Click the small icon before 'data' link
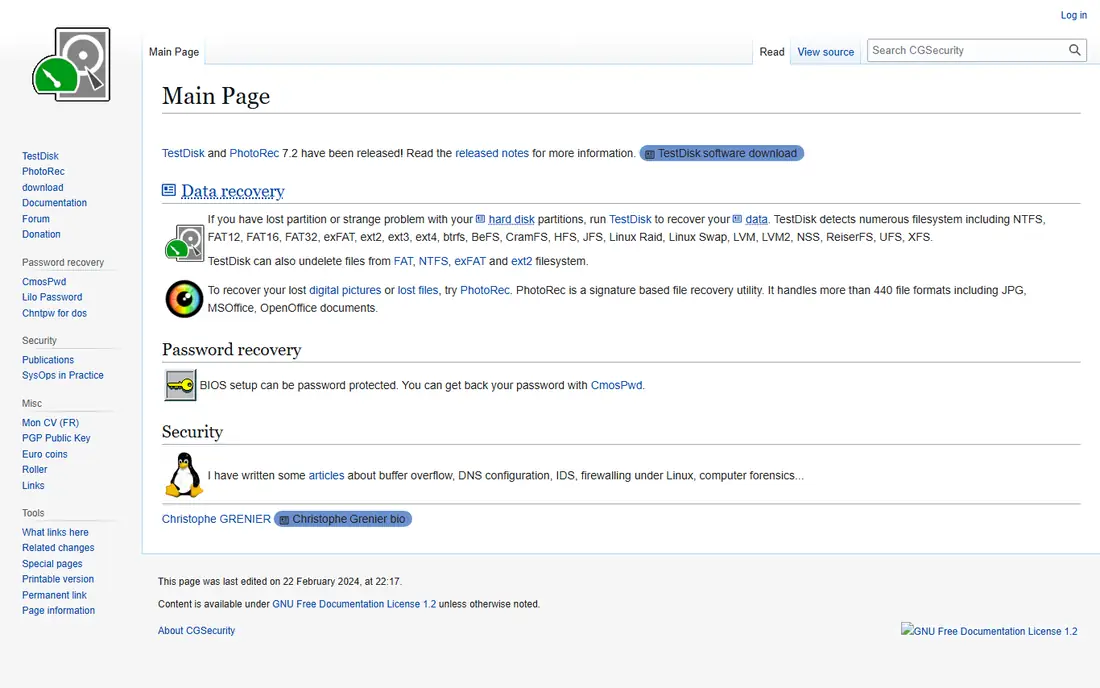The height and width of the screenshot is (688, 1100). pyautogui.click(x=737, y=219)
